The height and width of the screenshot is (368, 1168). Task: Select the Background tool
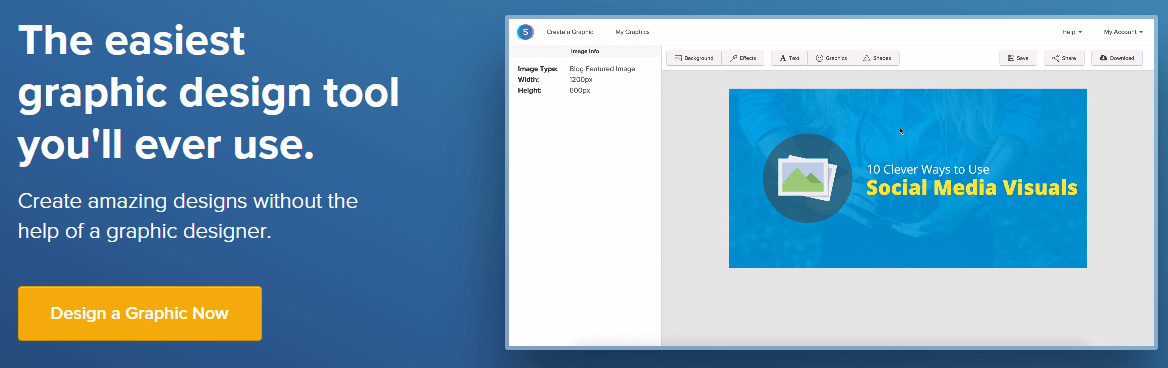pyautogui.click(x=694, y=58)
